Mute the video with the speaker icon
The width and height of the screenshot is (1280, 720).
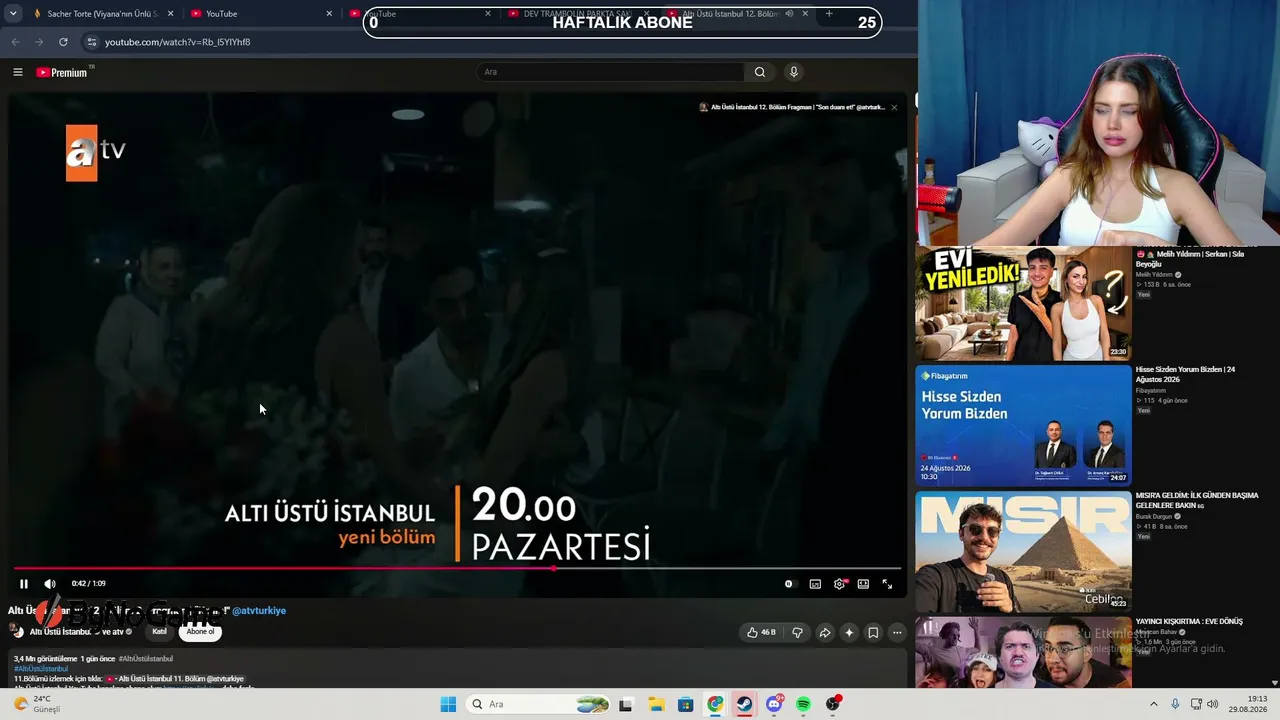(x=50, y=584)
